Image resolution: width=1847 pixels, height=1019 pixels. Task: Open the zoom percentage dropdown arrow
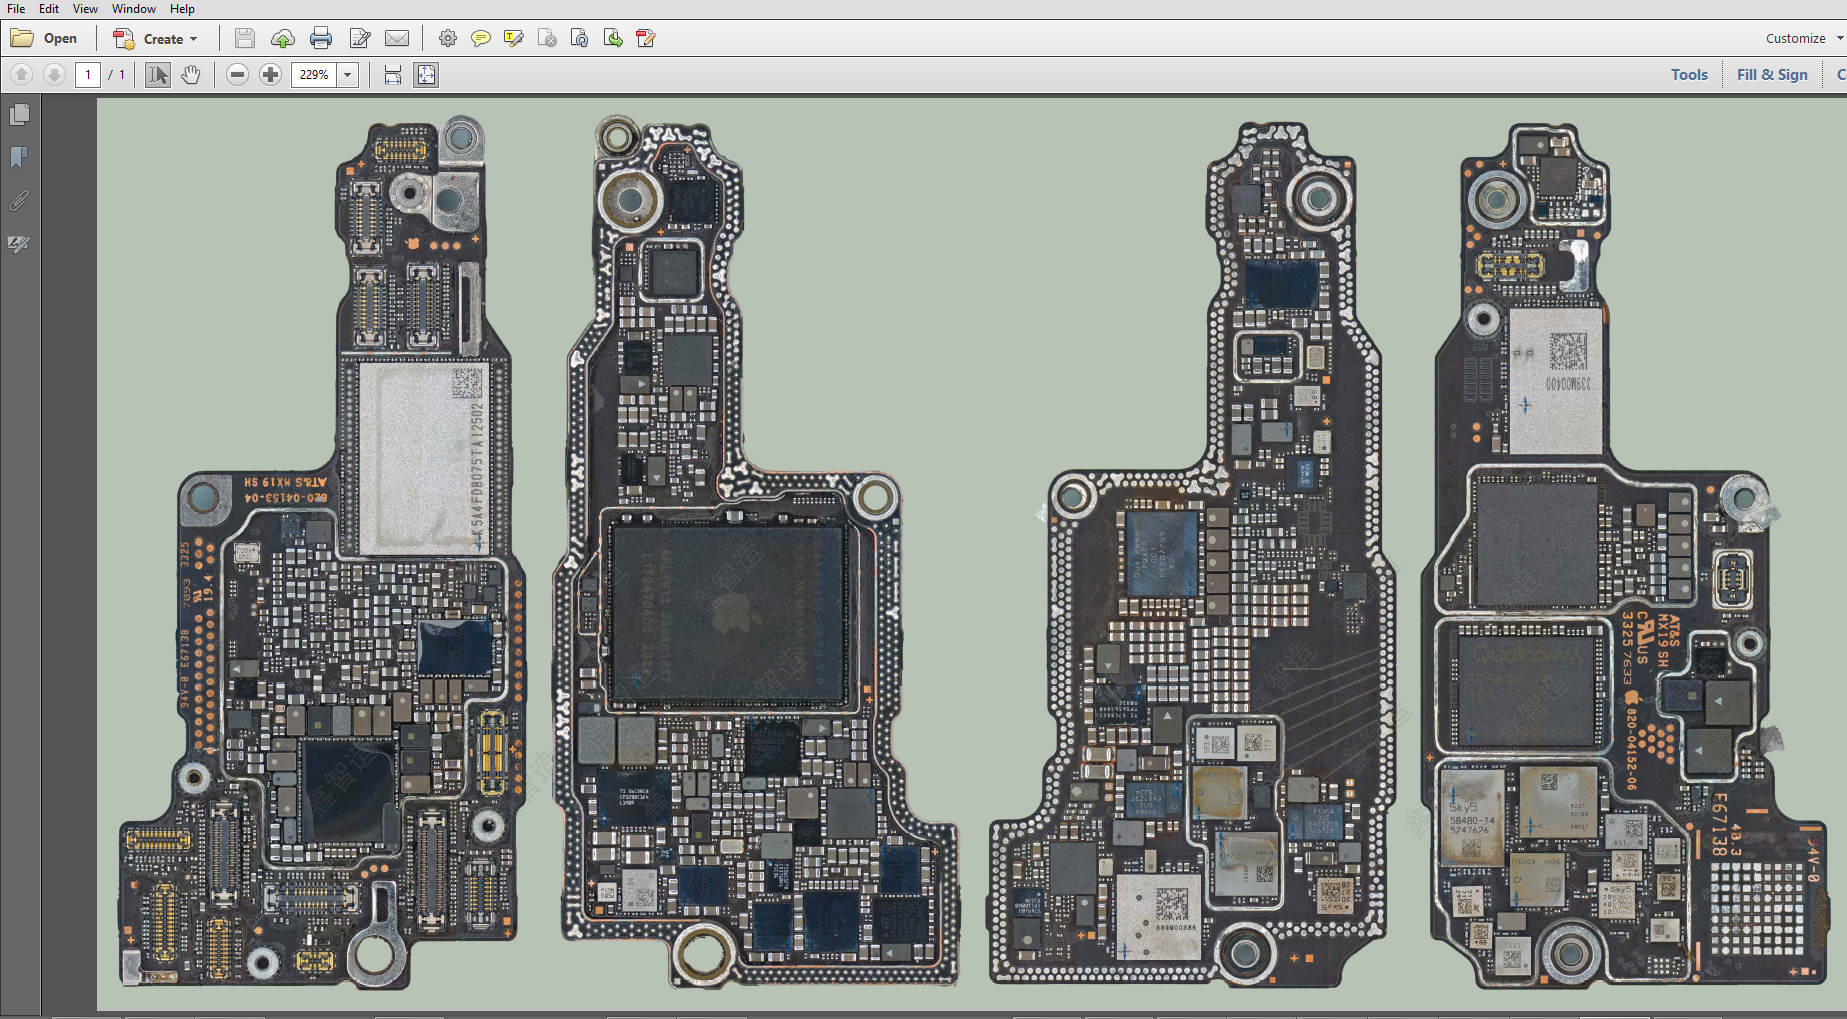pos(348,75)
